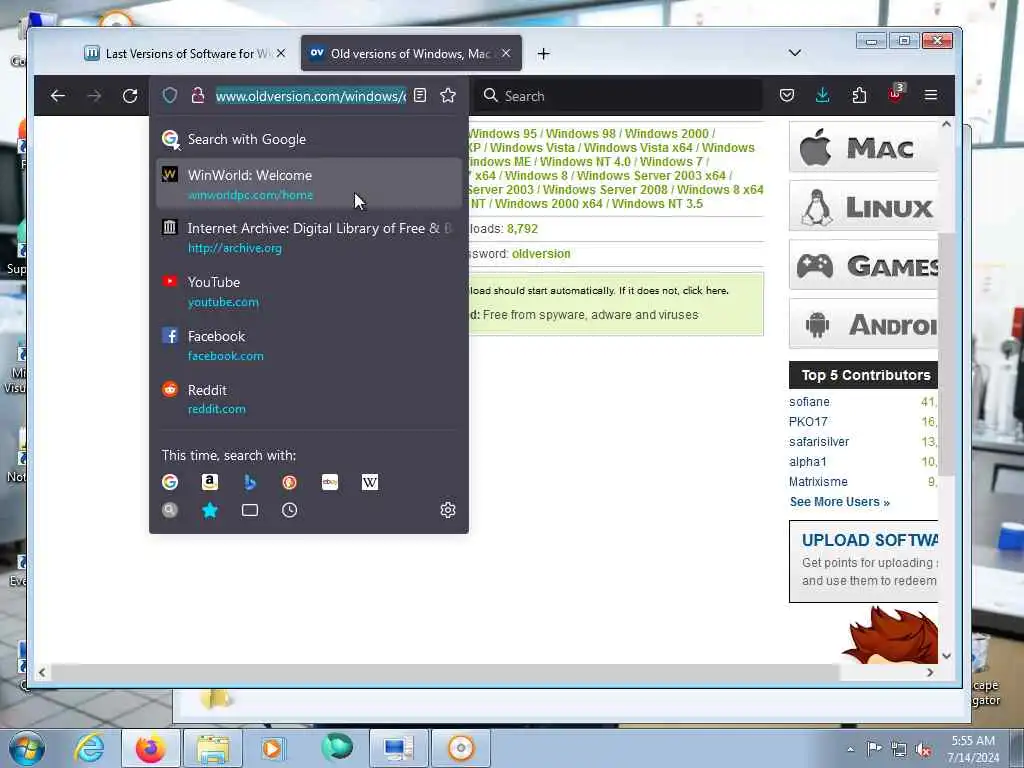
Task: Search this time with DuckDuckGo icon
Action: coord(289,482)
